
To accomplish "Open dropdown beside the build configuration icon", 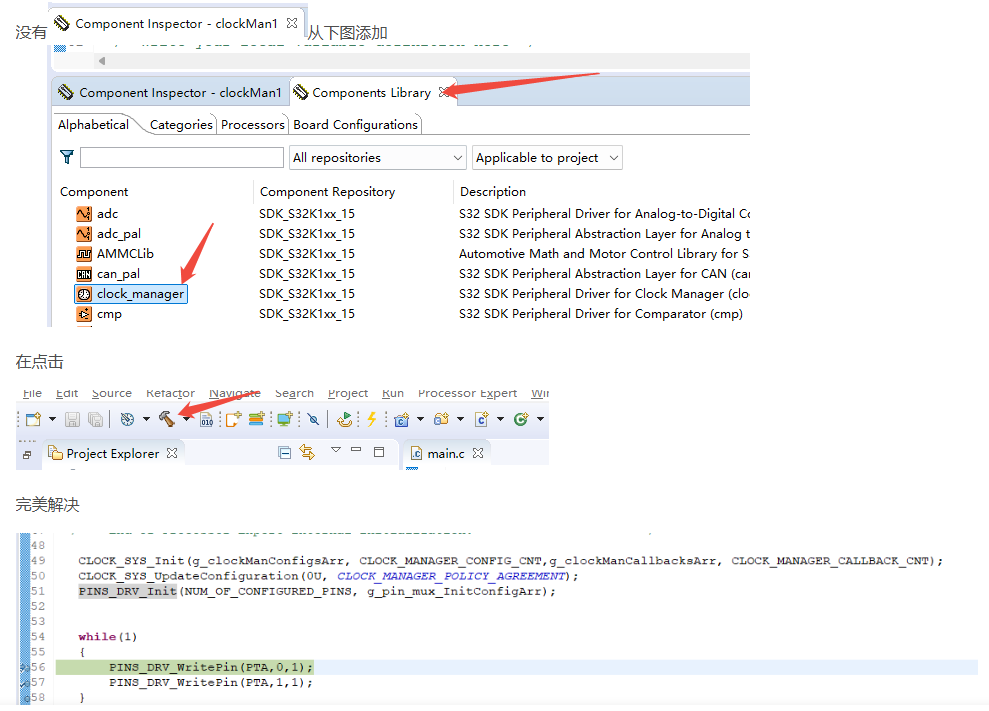I will coord(146,419).
